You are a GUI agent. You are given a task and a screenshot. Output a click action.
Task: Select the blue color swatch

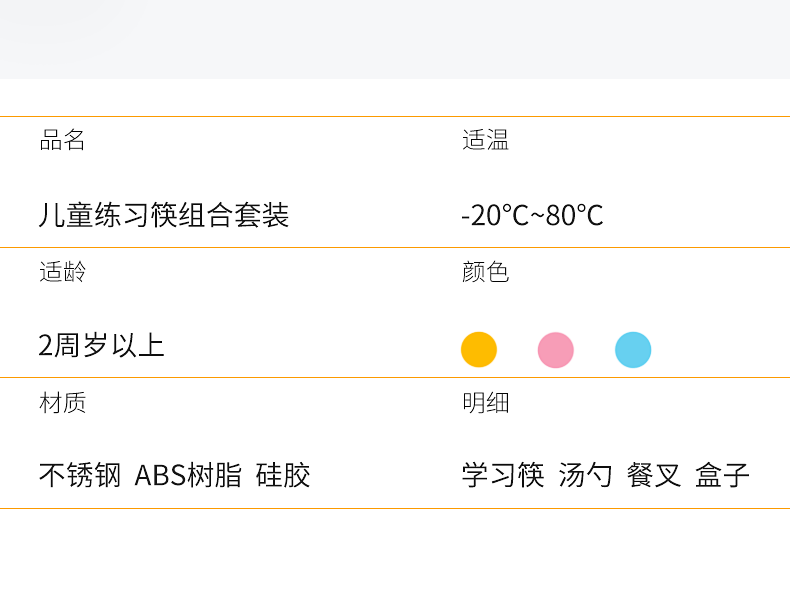coord(633,350)
